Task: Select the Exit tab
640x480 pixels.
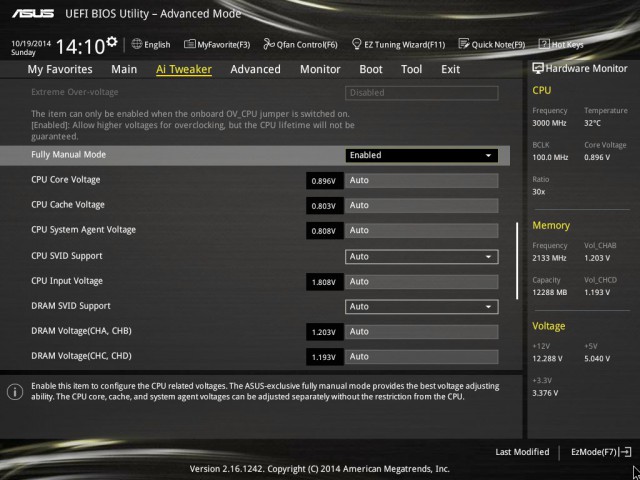Action: point(451,69)
